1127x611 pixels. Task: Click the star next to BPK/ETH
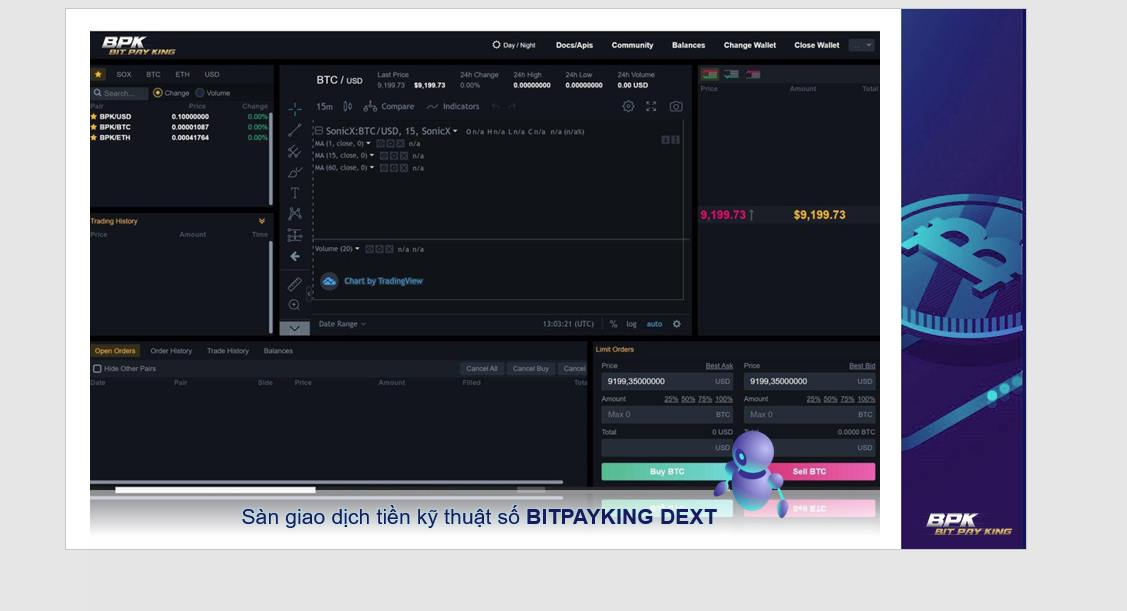[93, 137]
